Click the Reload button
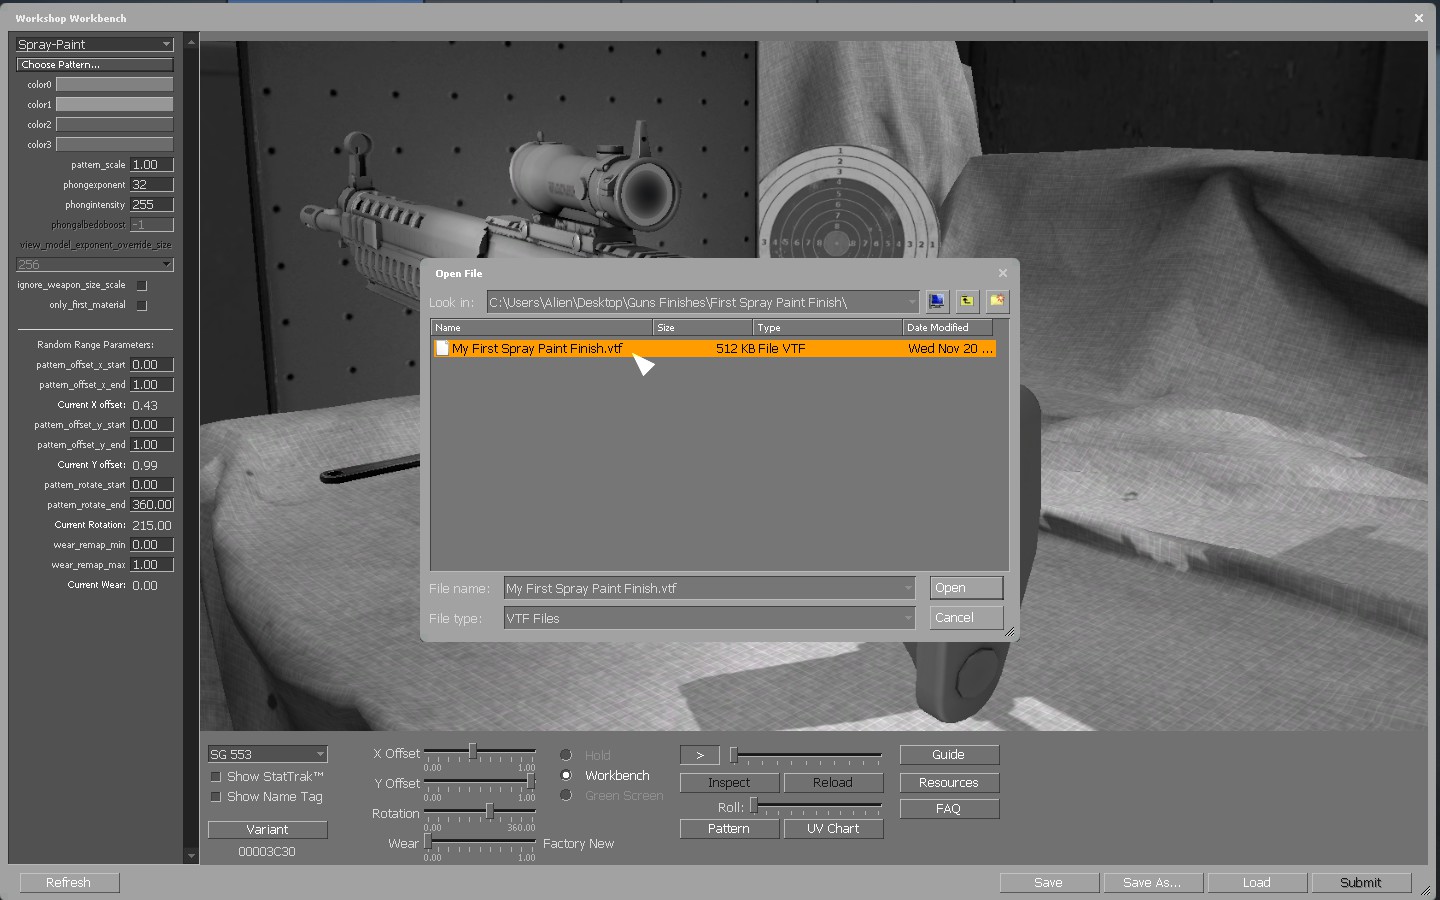The image size is (1440, 900). point(833,783)
